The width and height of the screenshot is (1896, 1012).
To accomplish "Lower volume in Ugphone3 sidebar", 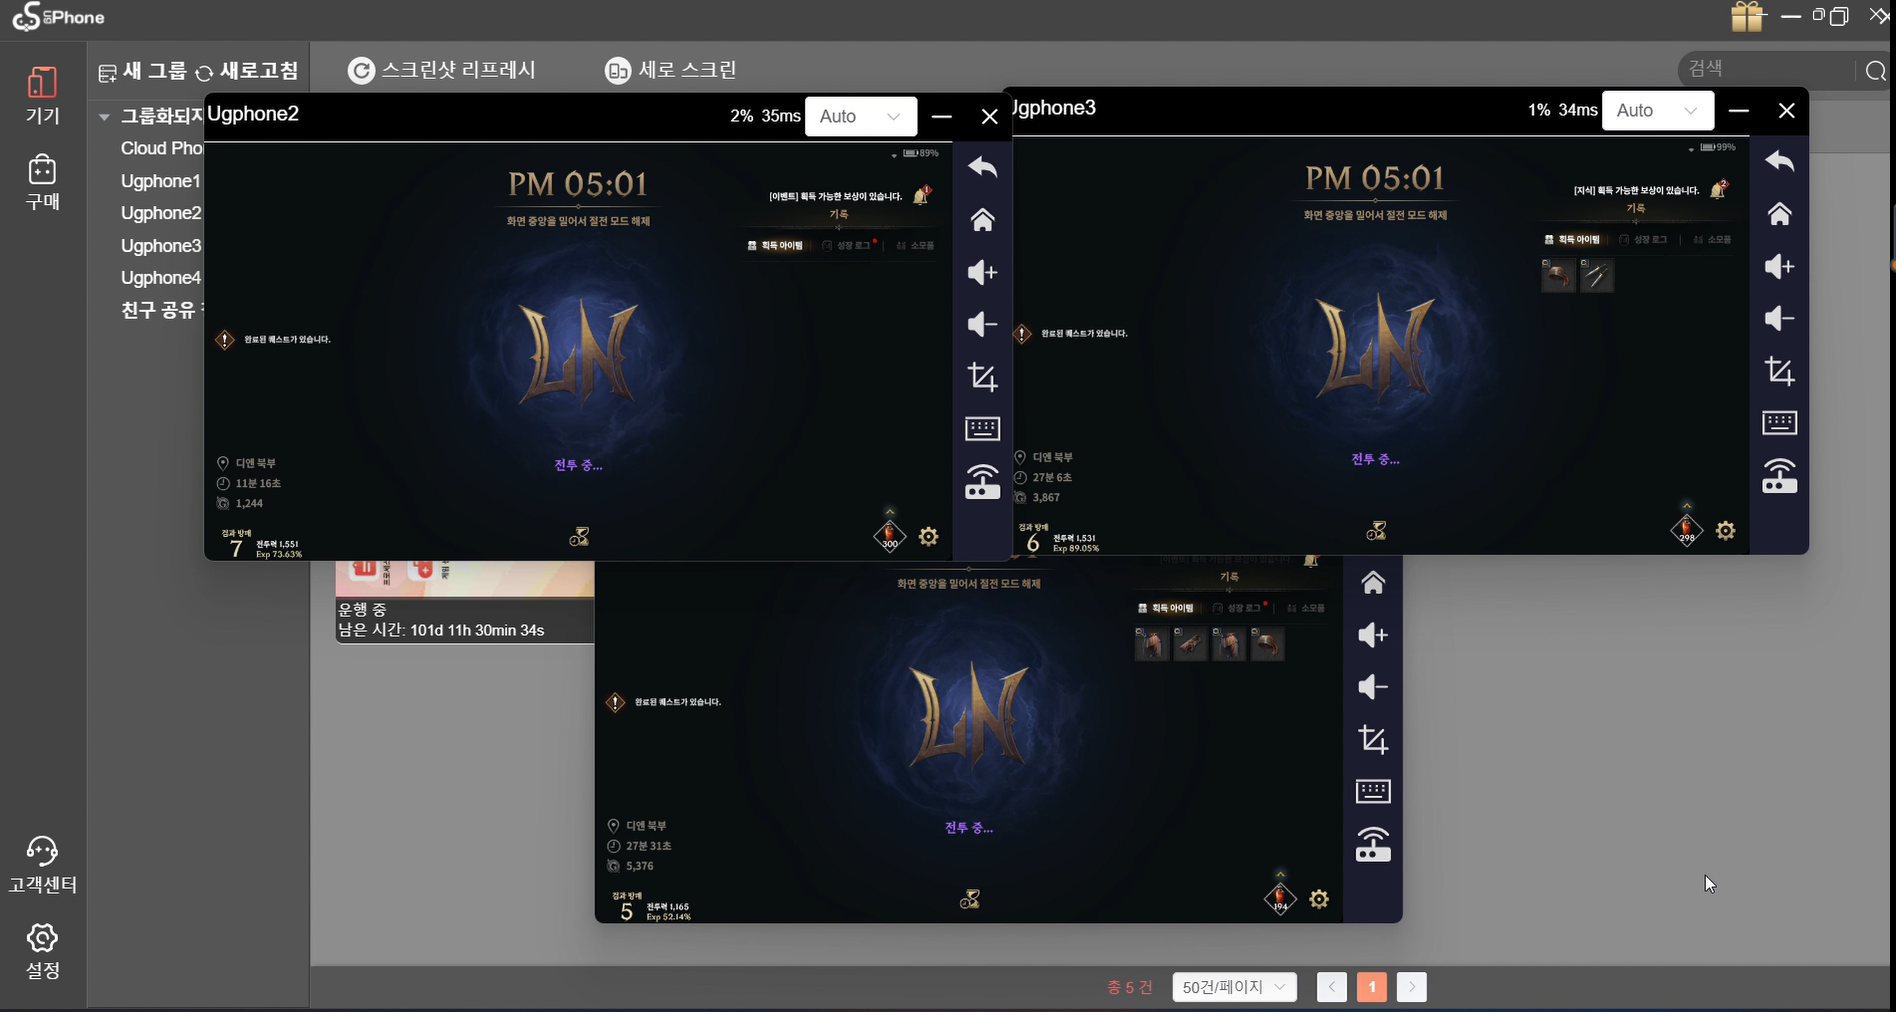I will [1779, 319].
